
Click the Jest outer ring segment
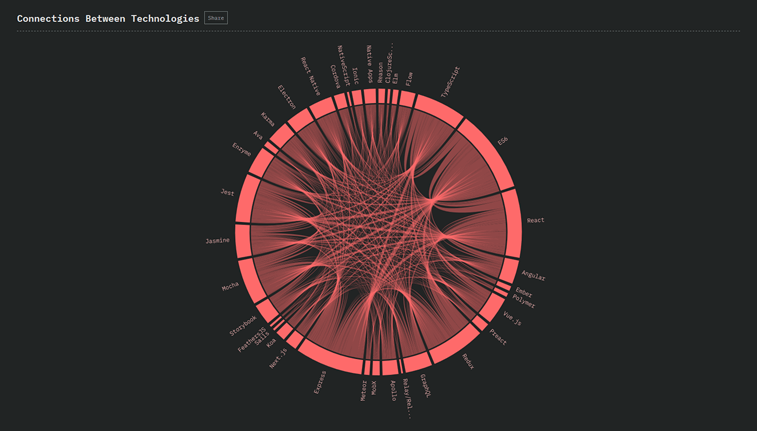pyautogui.click(x=246, y=198)
